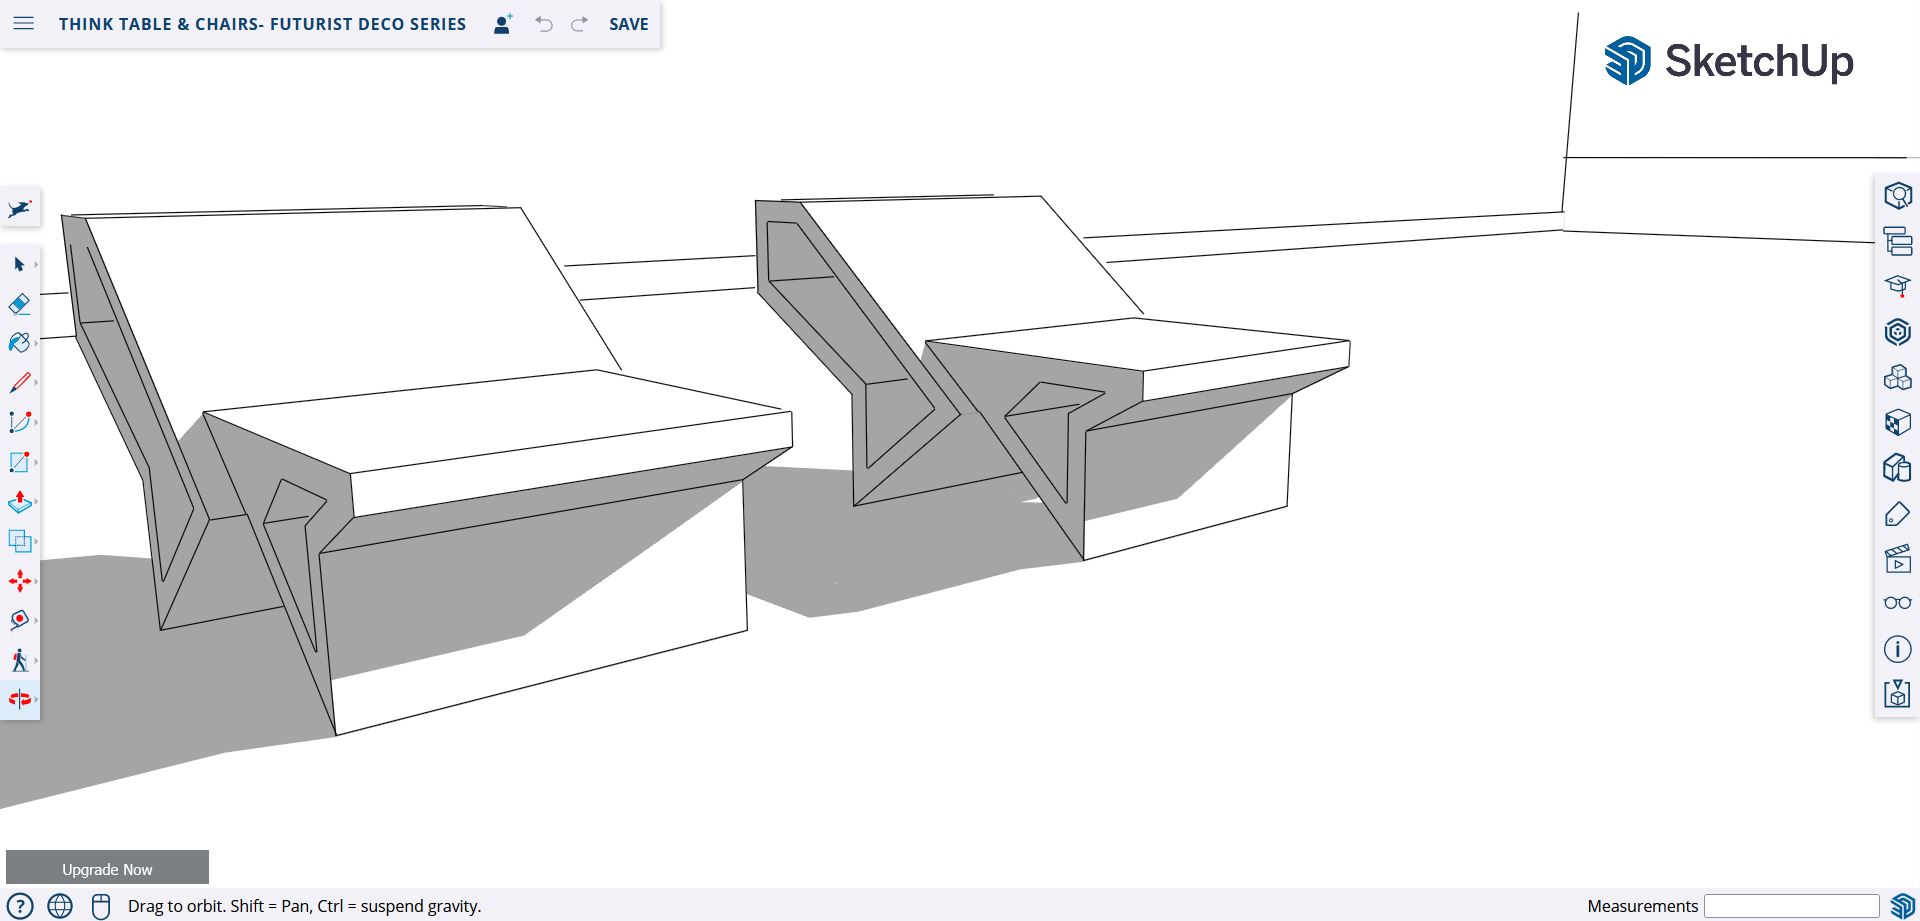Click the add collaborator person icon
Viewport: 1920px width, 921px height.
point(503,24)
